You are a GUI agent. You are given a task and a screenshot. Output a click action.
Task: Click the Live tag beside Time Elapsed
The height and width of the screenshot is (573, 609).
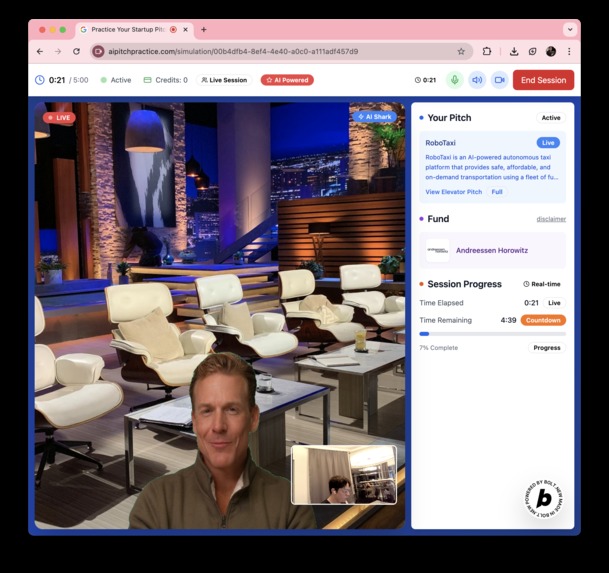click(x=554, y=303)
